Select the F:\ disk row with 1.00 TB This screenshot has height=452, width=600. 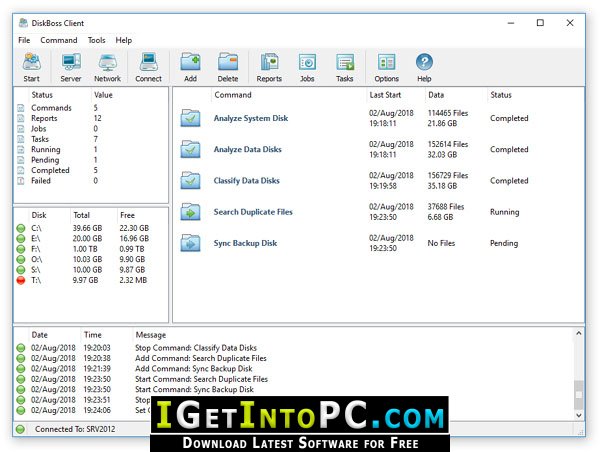click(x=91, y=249)
